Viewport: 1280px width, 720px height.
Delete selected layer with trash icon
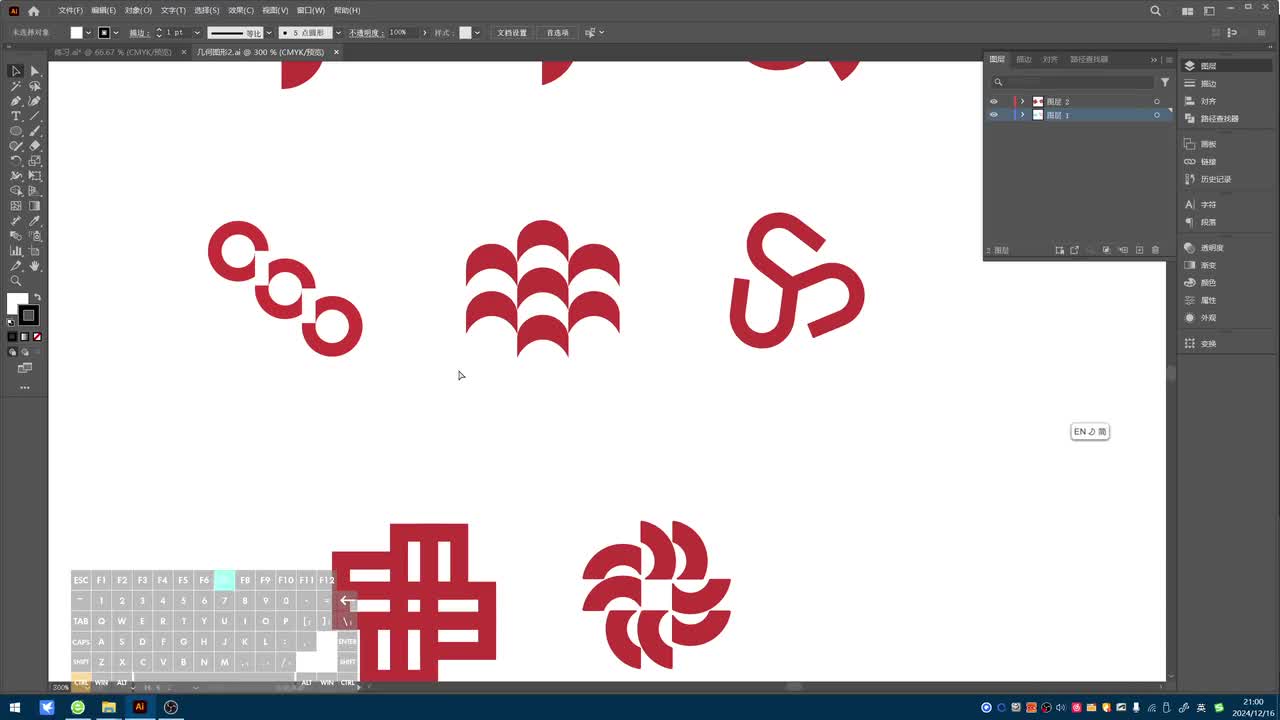tap(1155, 250)
